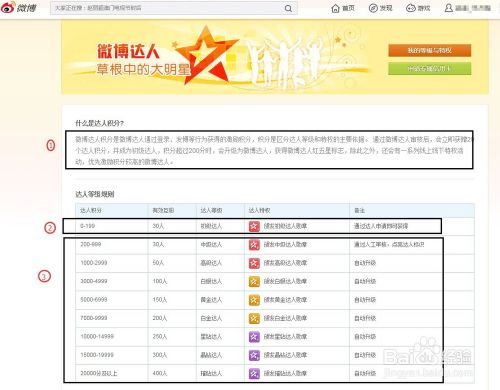Click the badge privilege text in the 10000-14999 row
Screen dimensions: 500x390
click(285, 337)
